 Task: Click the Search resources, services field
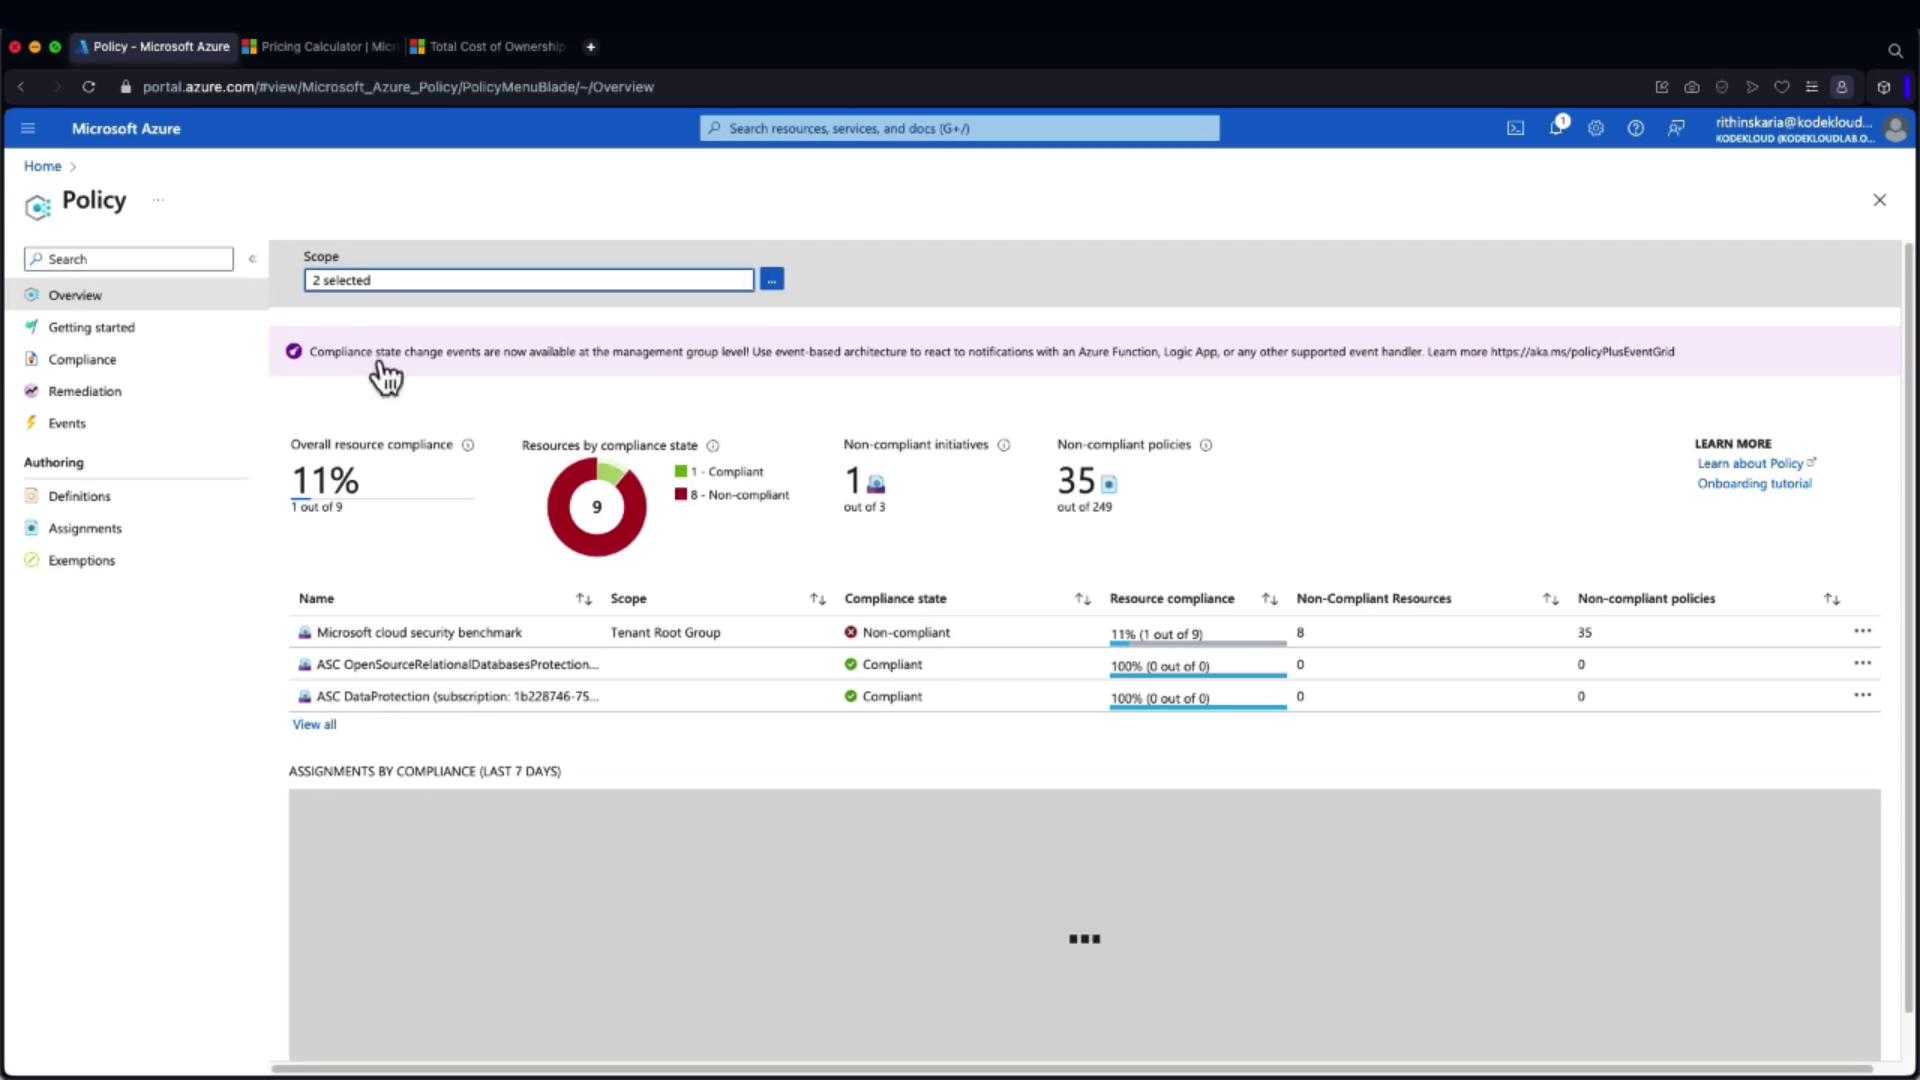[960, 128]
